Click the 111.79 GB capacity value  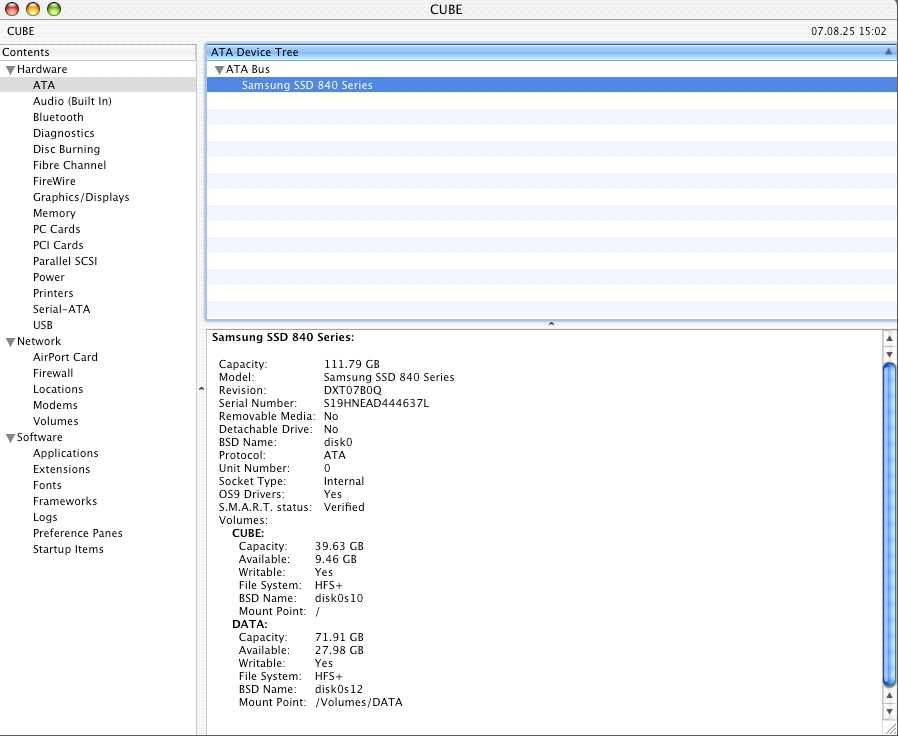(x=351, y=364)
